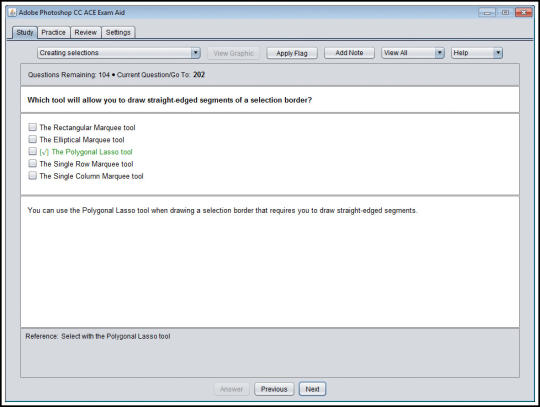Check the Elliptical Marquee tool option
The image size is (540, 407).
coord(32,139)
